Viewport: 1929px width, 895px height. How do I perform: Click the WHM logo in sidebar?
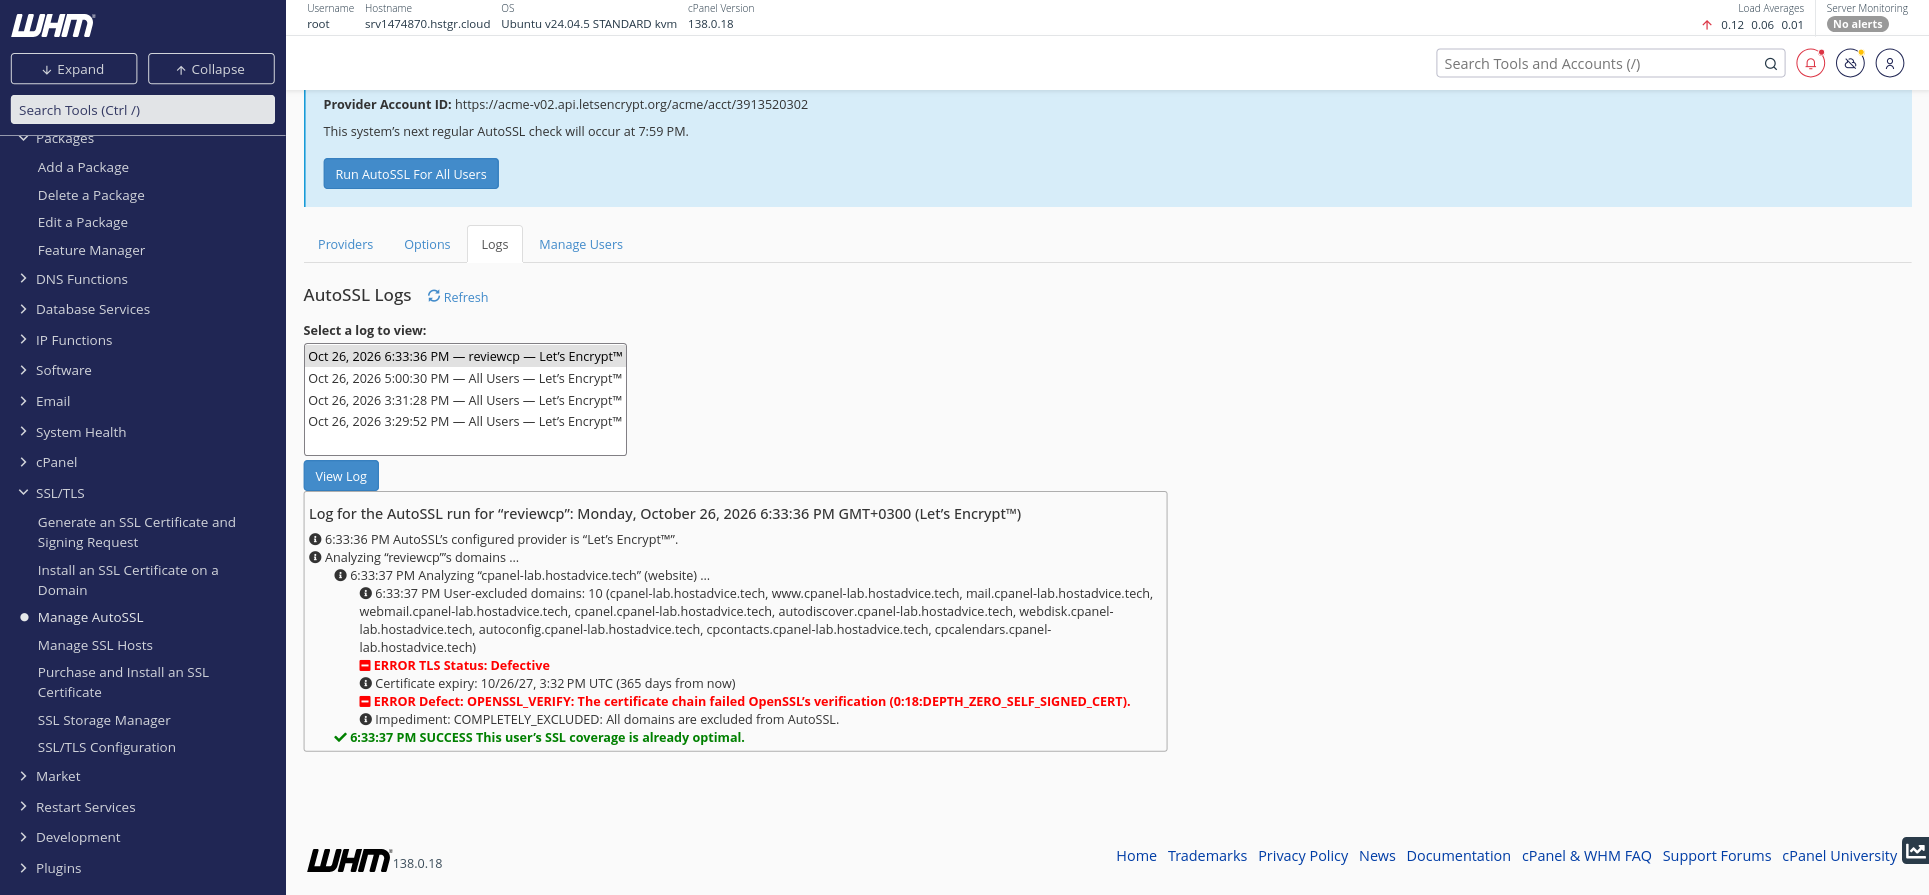(x=53, y=26)
